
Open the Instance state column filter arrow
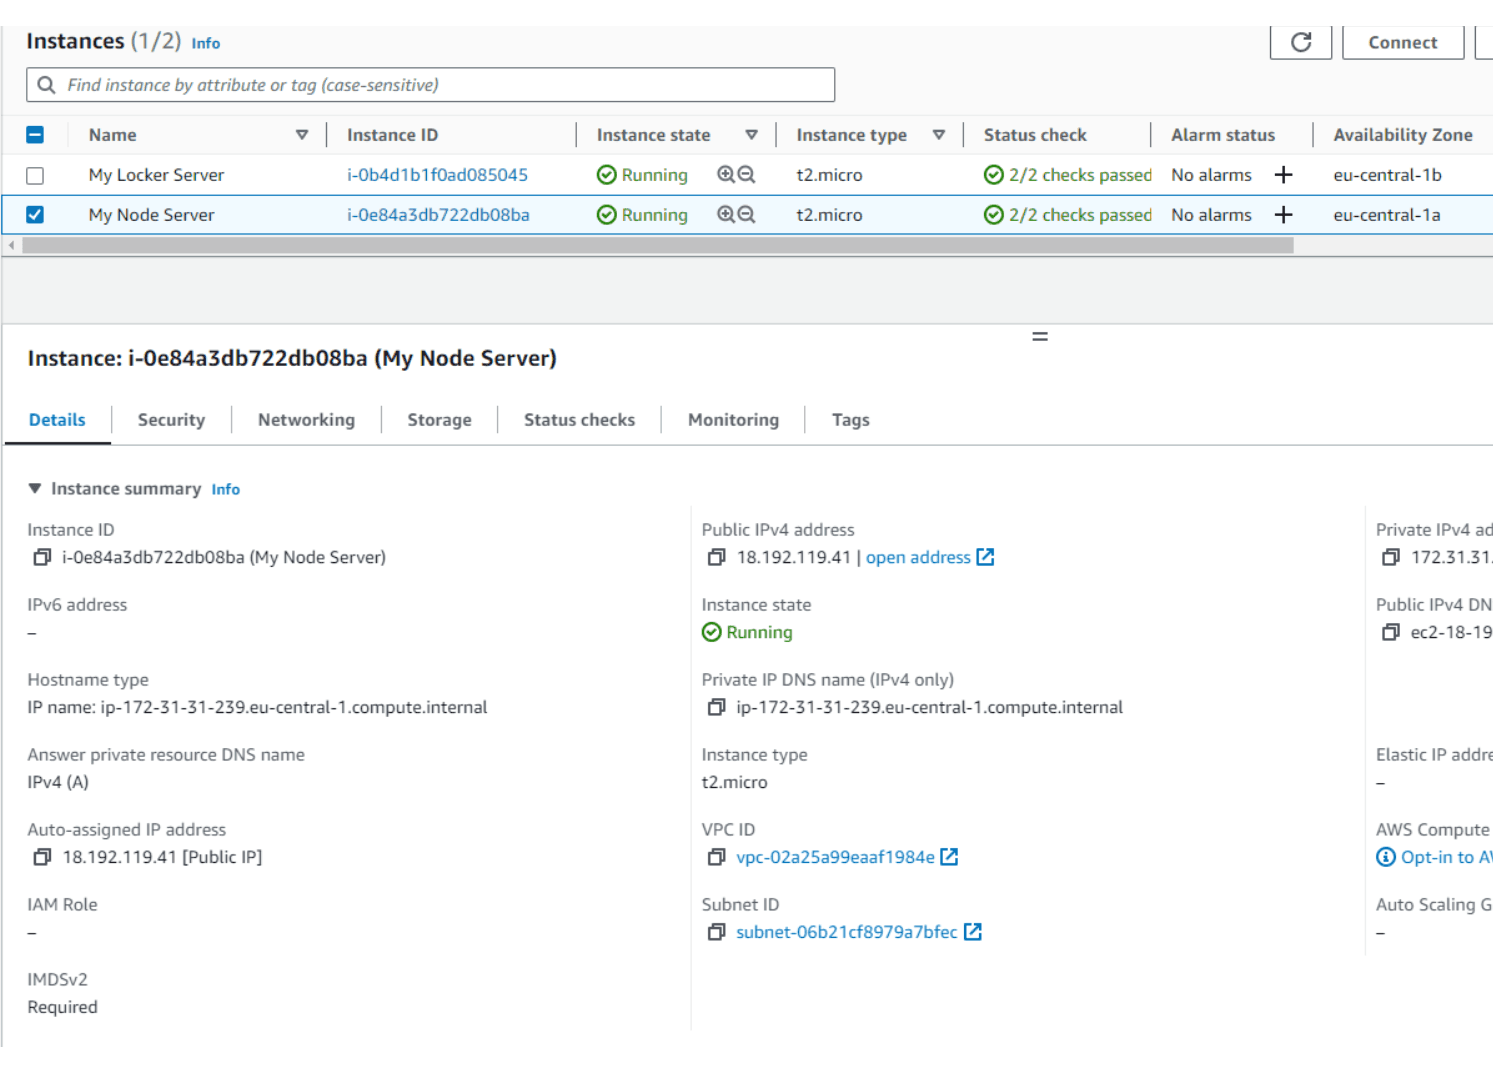point(751,135)
